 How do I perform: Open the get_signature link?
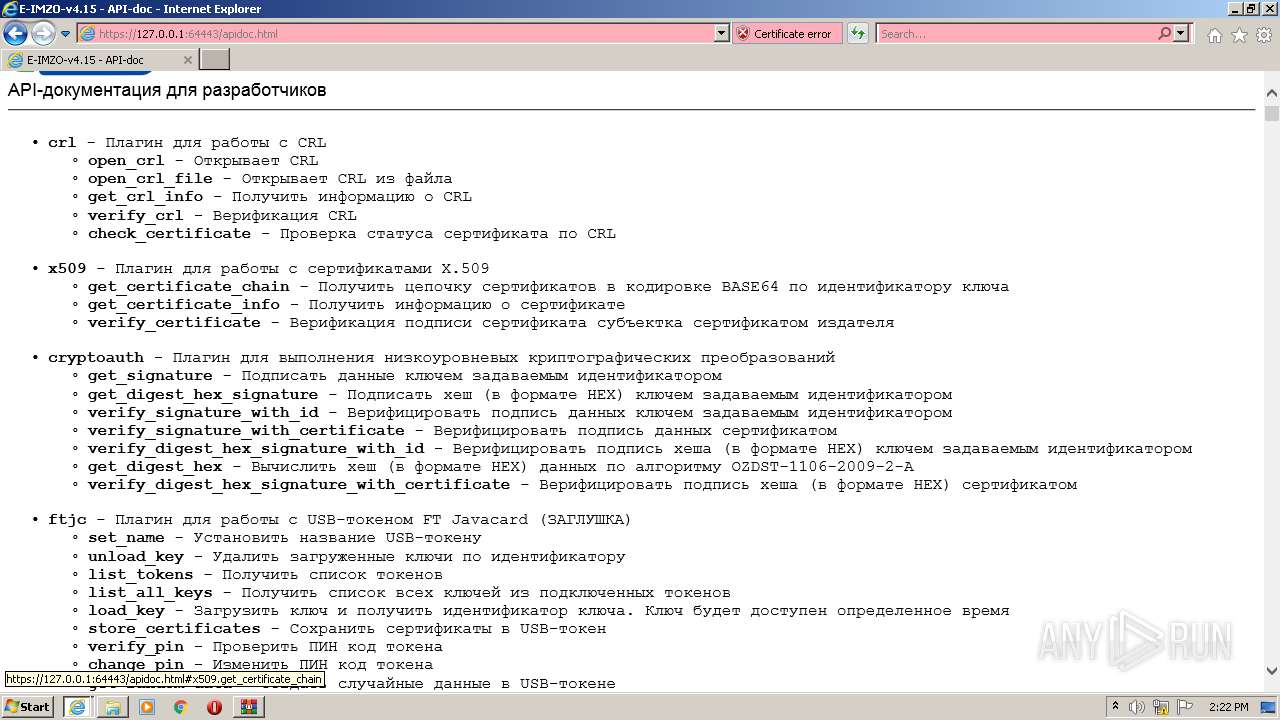(x=150, y=376)
